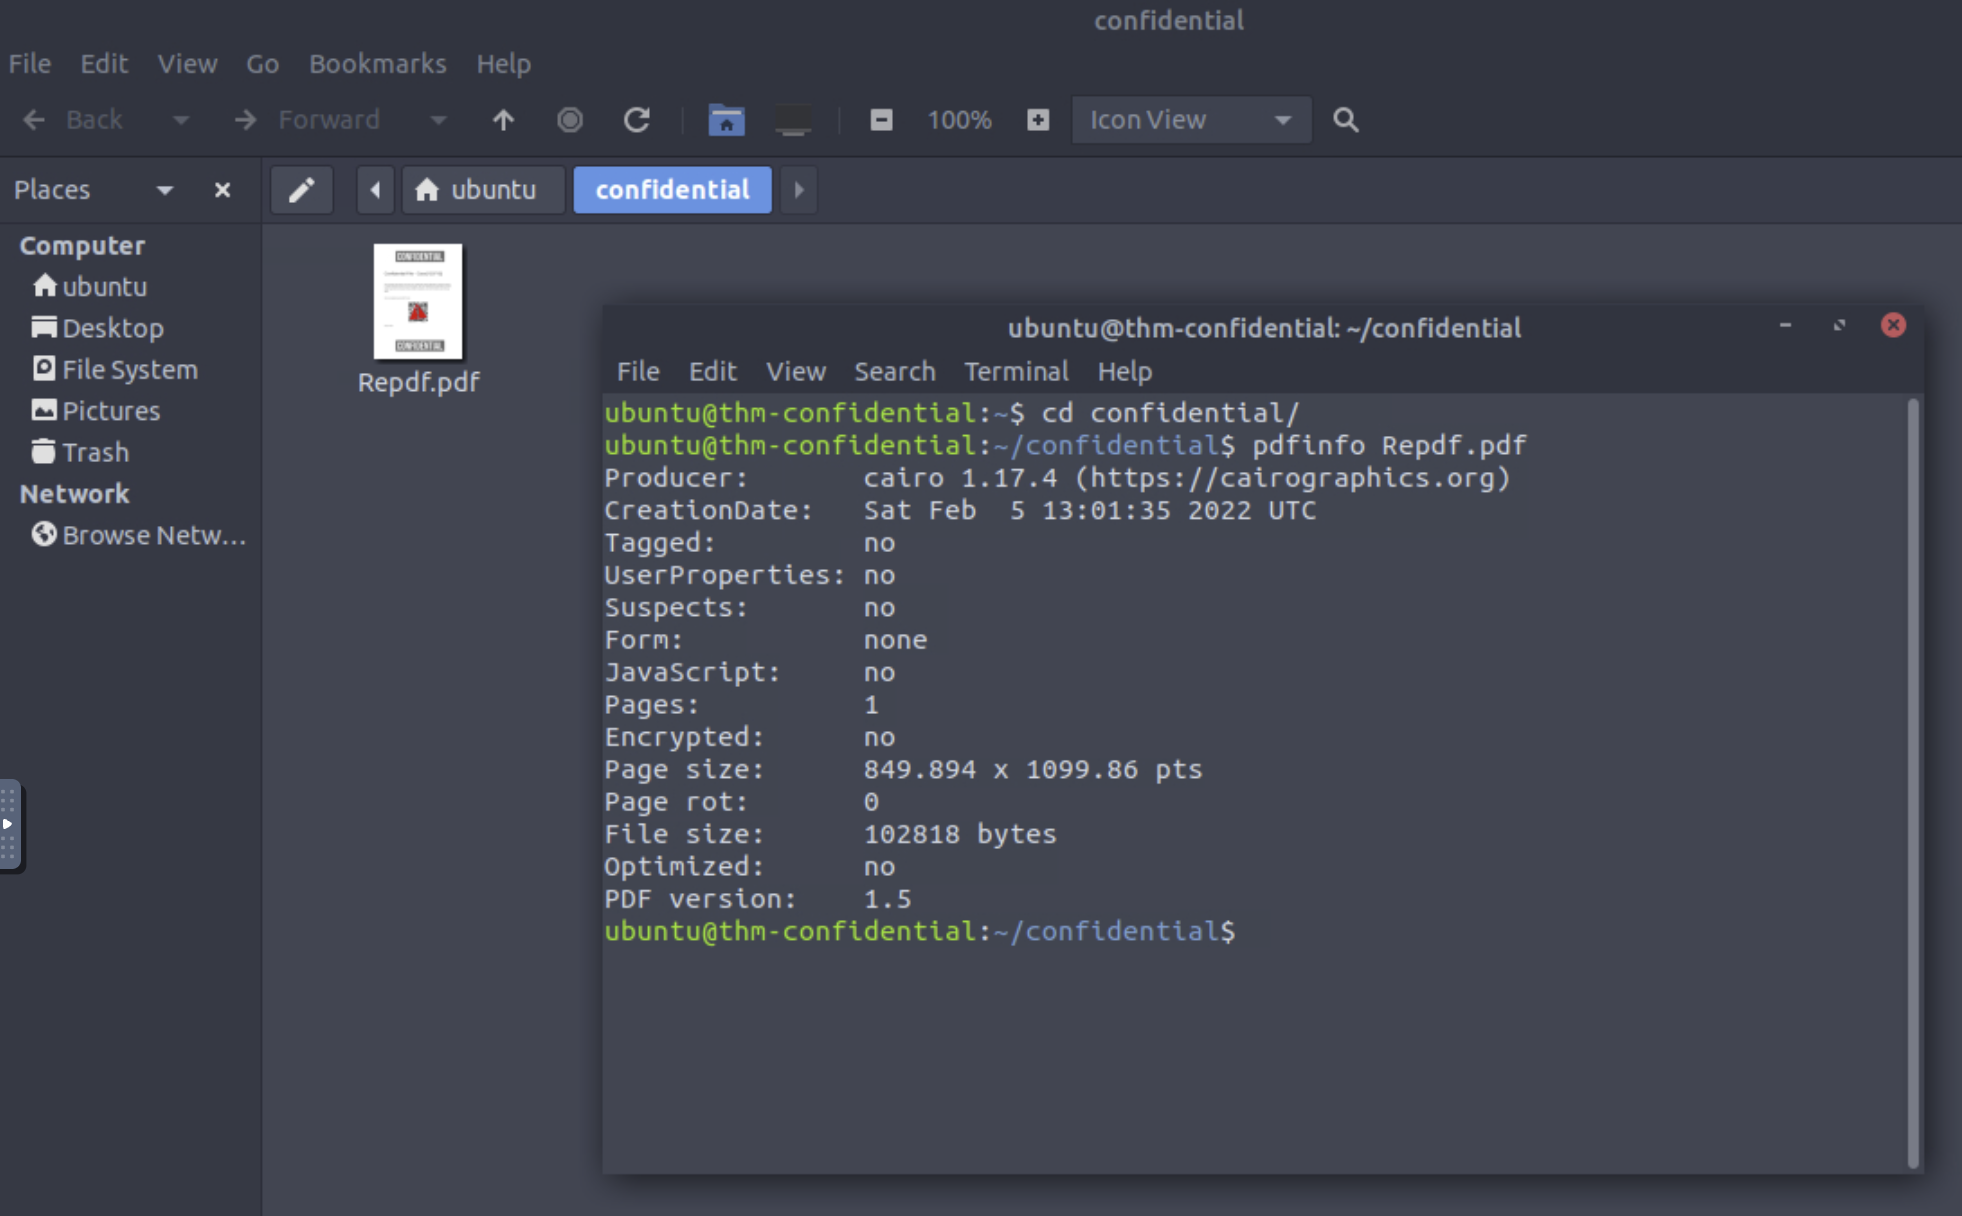The image size is (1962, 1216).
Task: Click the Forward navigation button
Action: click(x=307, y=120)
